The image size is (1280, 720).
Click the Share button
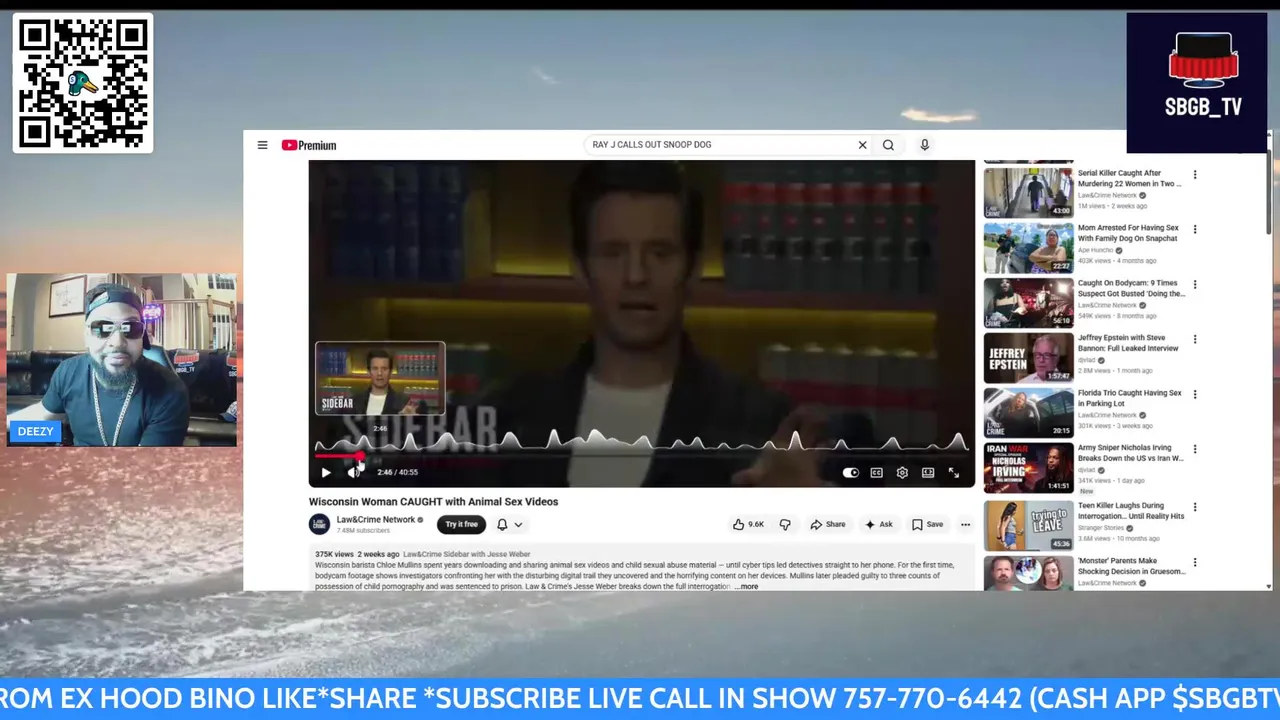(828, 524)
